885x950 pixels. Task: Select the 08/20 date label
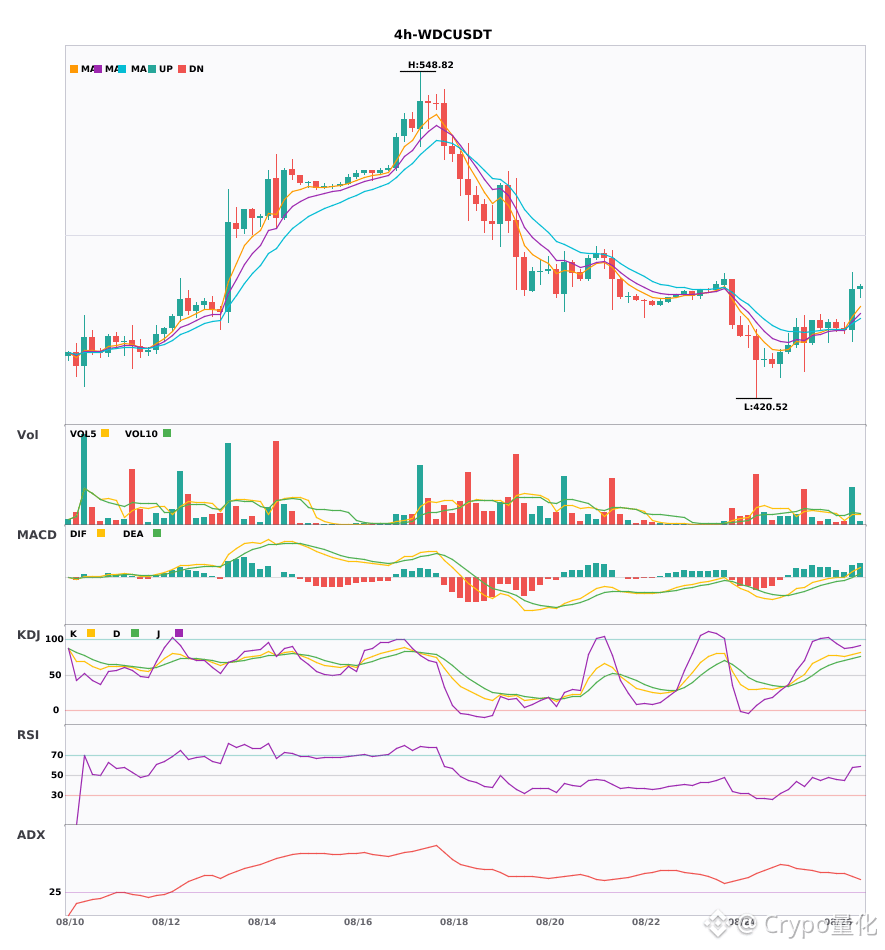pyautogui.click(x=550, y=922)
